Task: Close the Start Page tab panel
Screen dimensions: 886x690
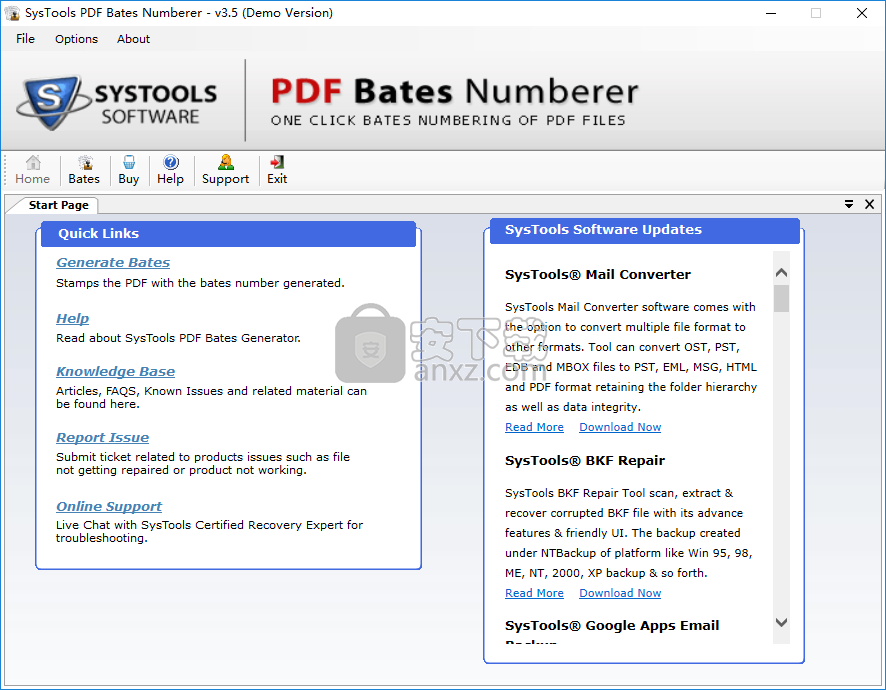Action: click(870, 204)
